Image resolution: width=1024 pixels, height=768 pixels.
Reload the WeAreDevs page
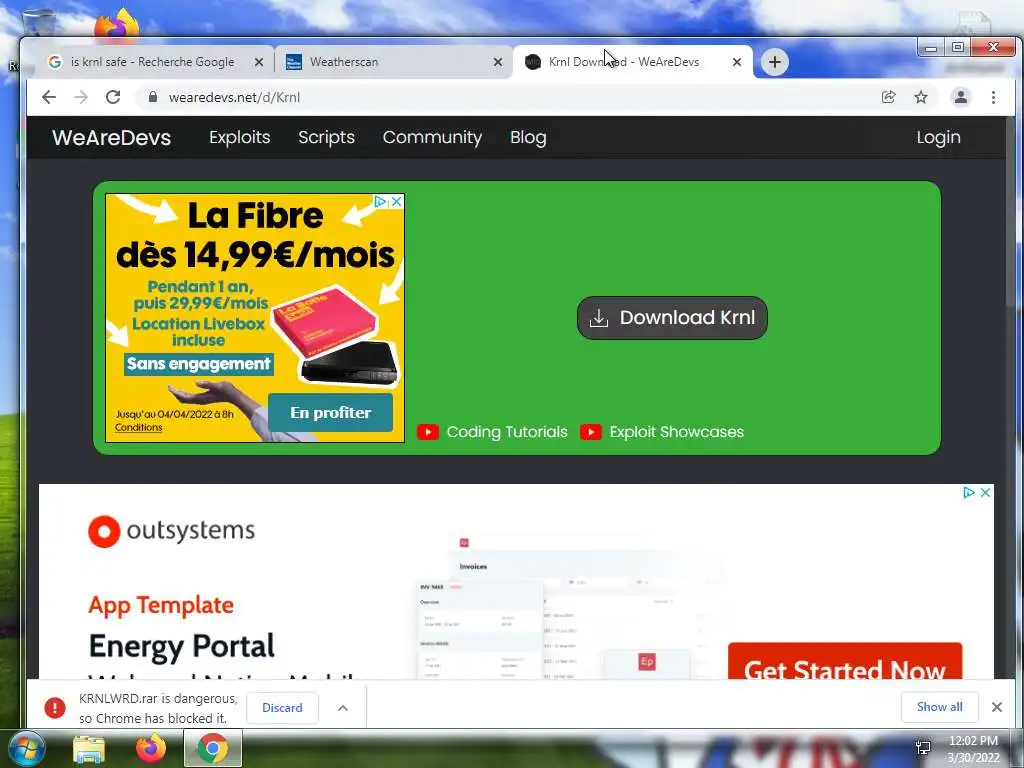click(113, 97)
